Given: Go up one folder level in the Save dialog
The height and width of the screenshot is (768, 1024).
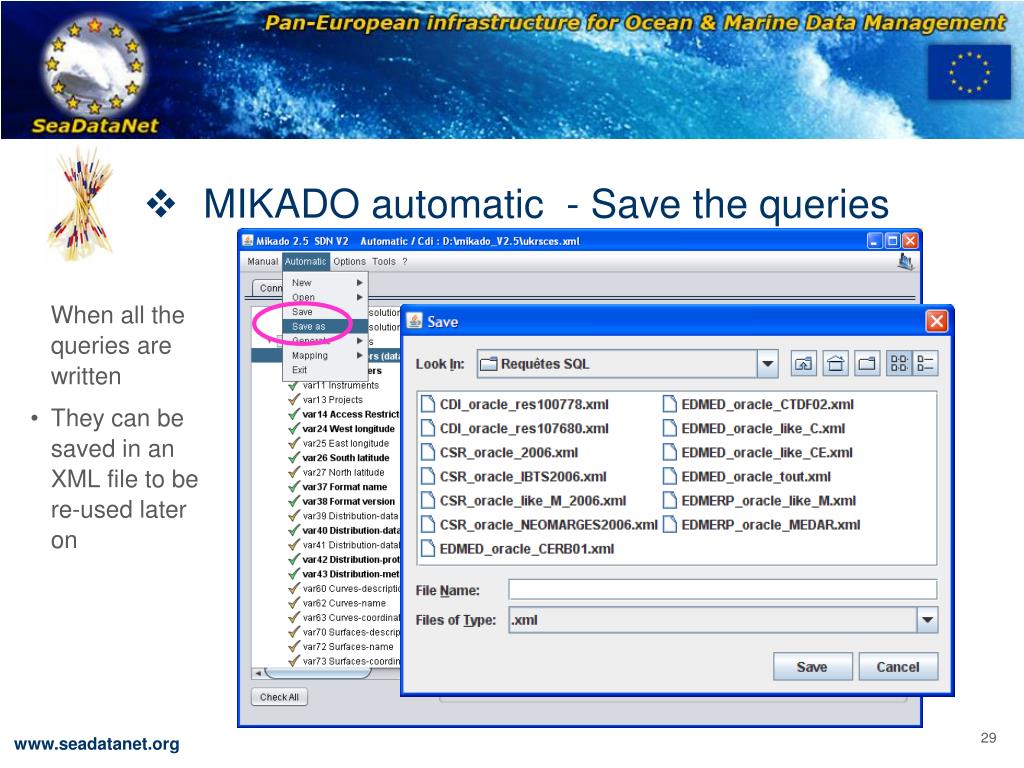Looking at the screenshot, I should click(x=803, y=364).
